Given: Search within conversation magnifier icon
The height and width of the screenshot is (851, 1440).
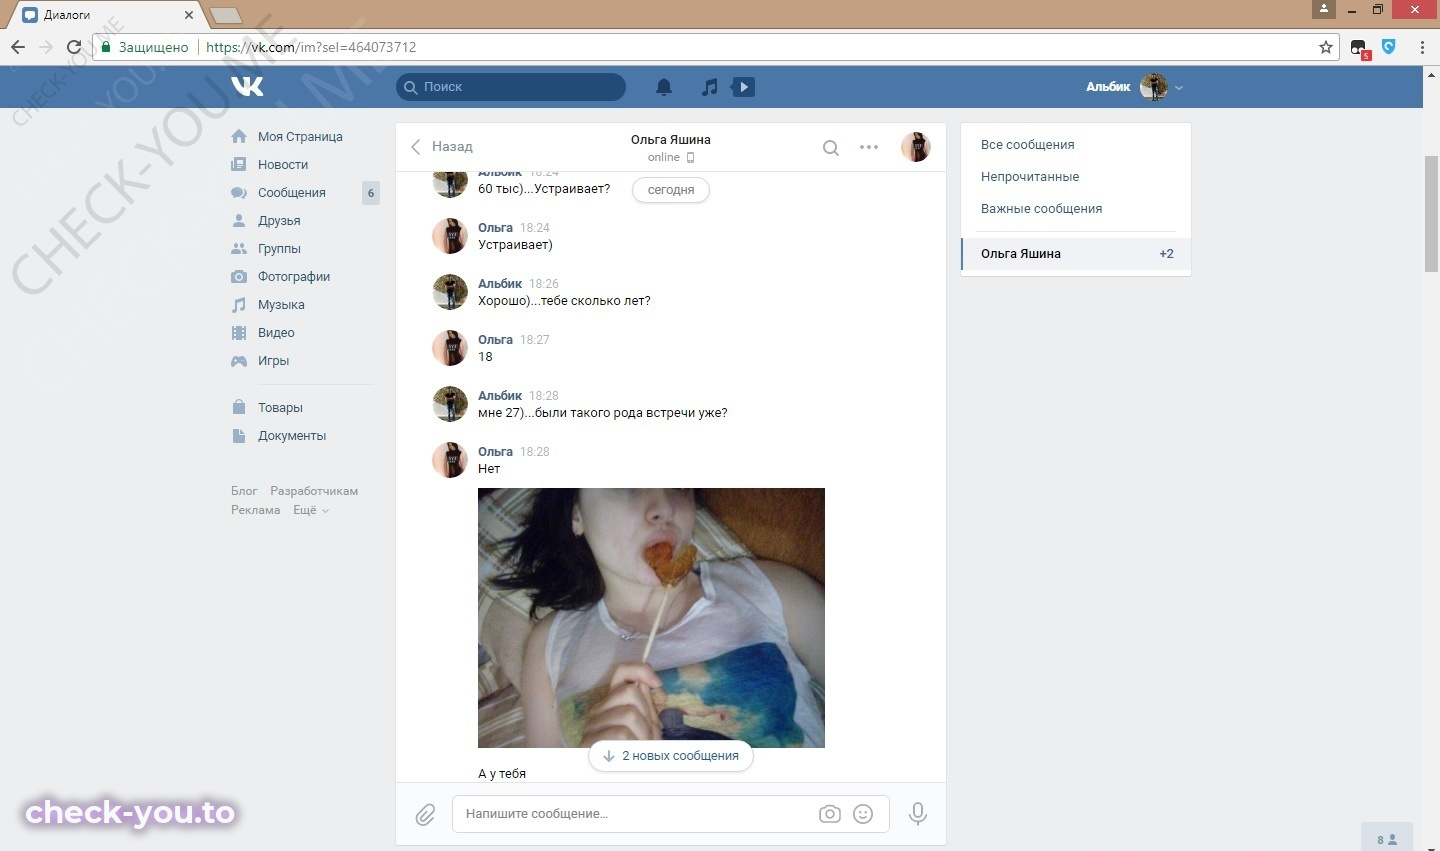Looking at the screenshot, I should [x=830, y=147].
